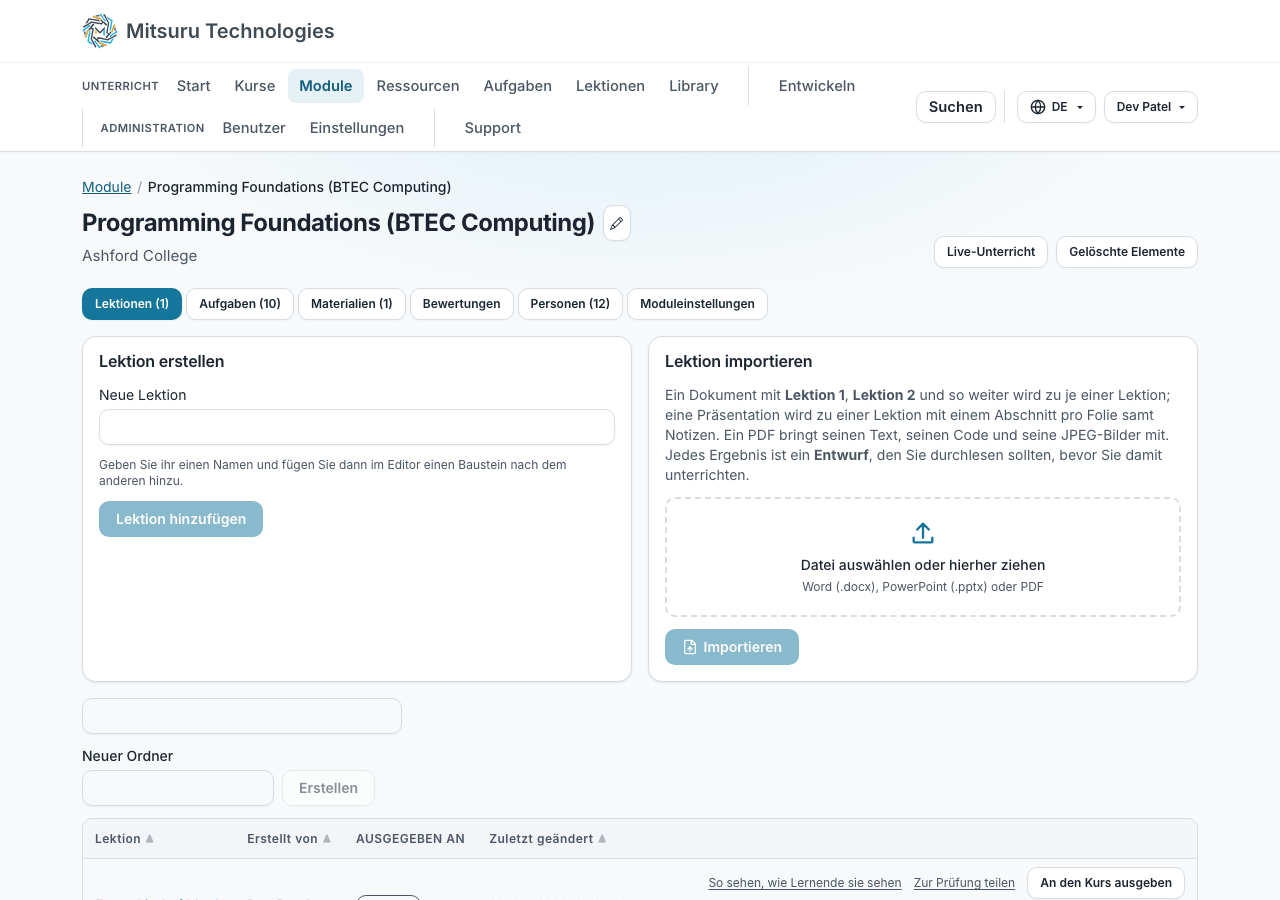View Gelöschte Elemente

pyautogui.click(x=1127, y=252)
